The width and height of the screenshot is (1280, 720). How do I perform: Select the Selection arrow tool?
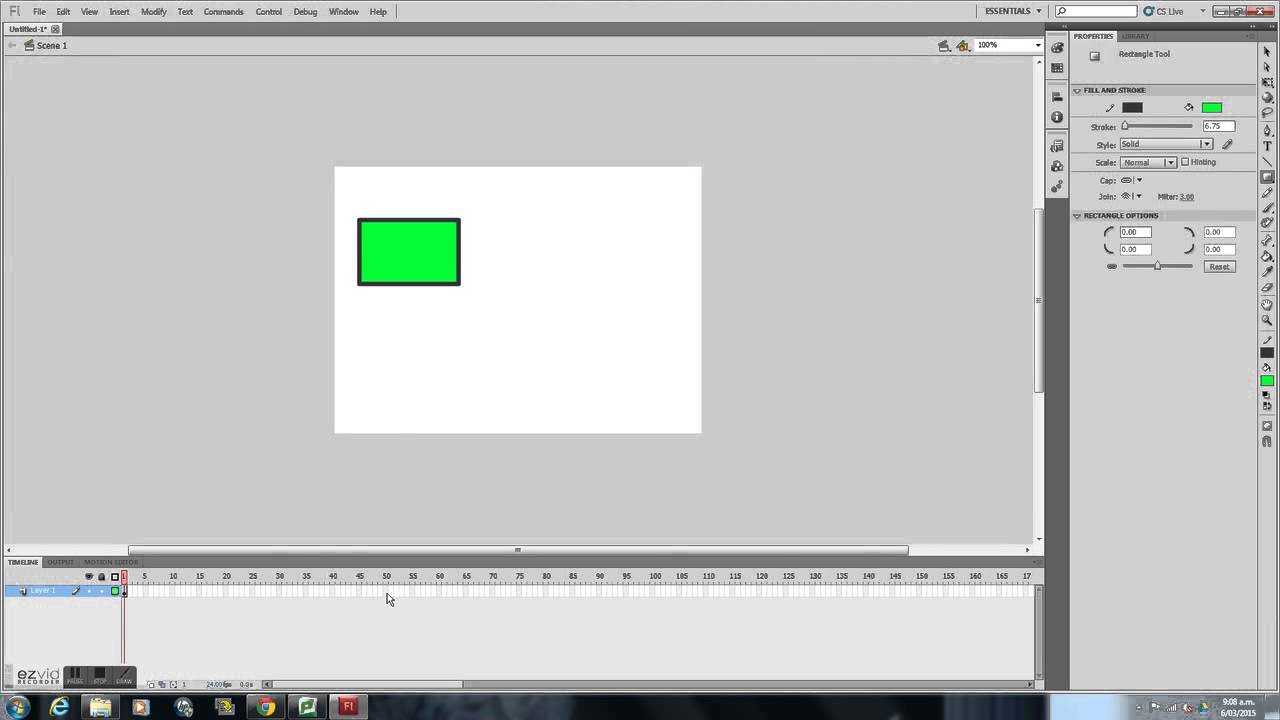(1267, 51)
